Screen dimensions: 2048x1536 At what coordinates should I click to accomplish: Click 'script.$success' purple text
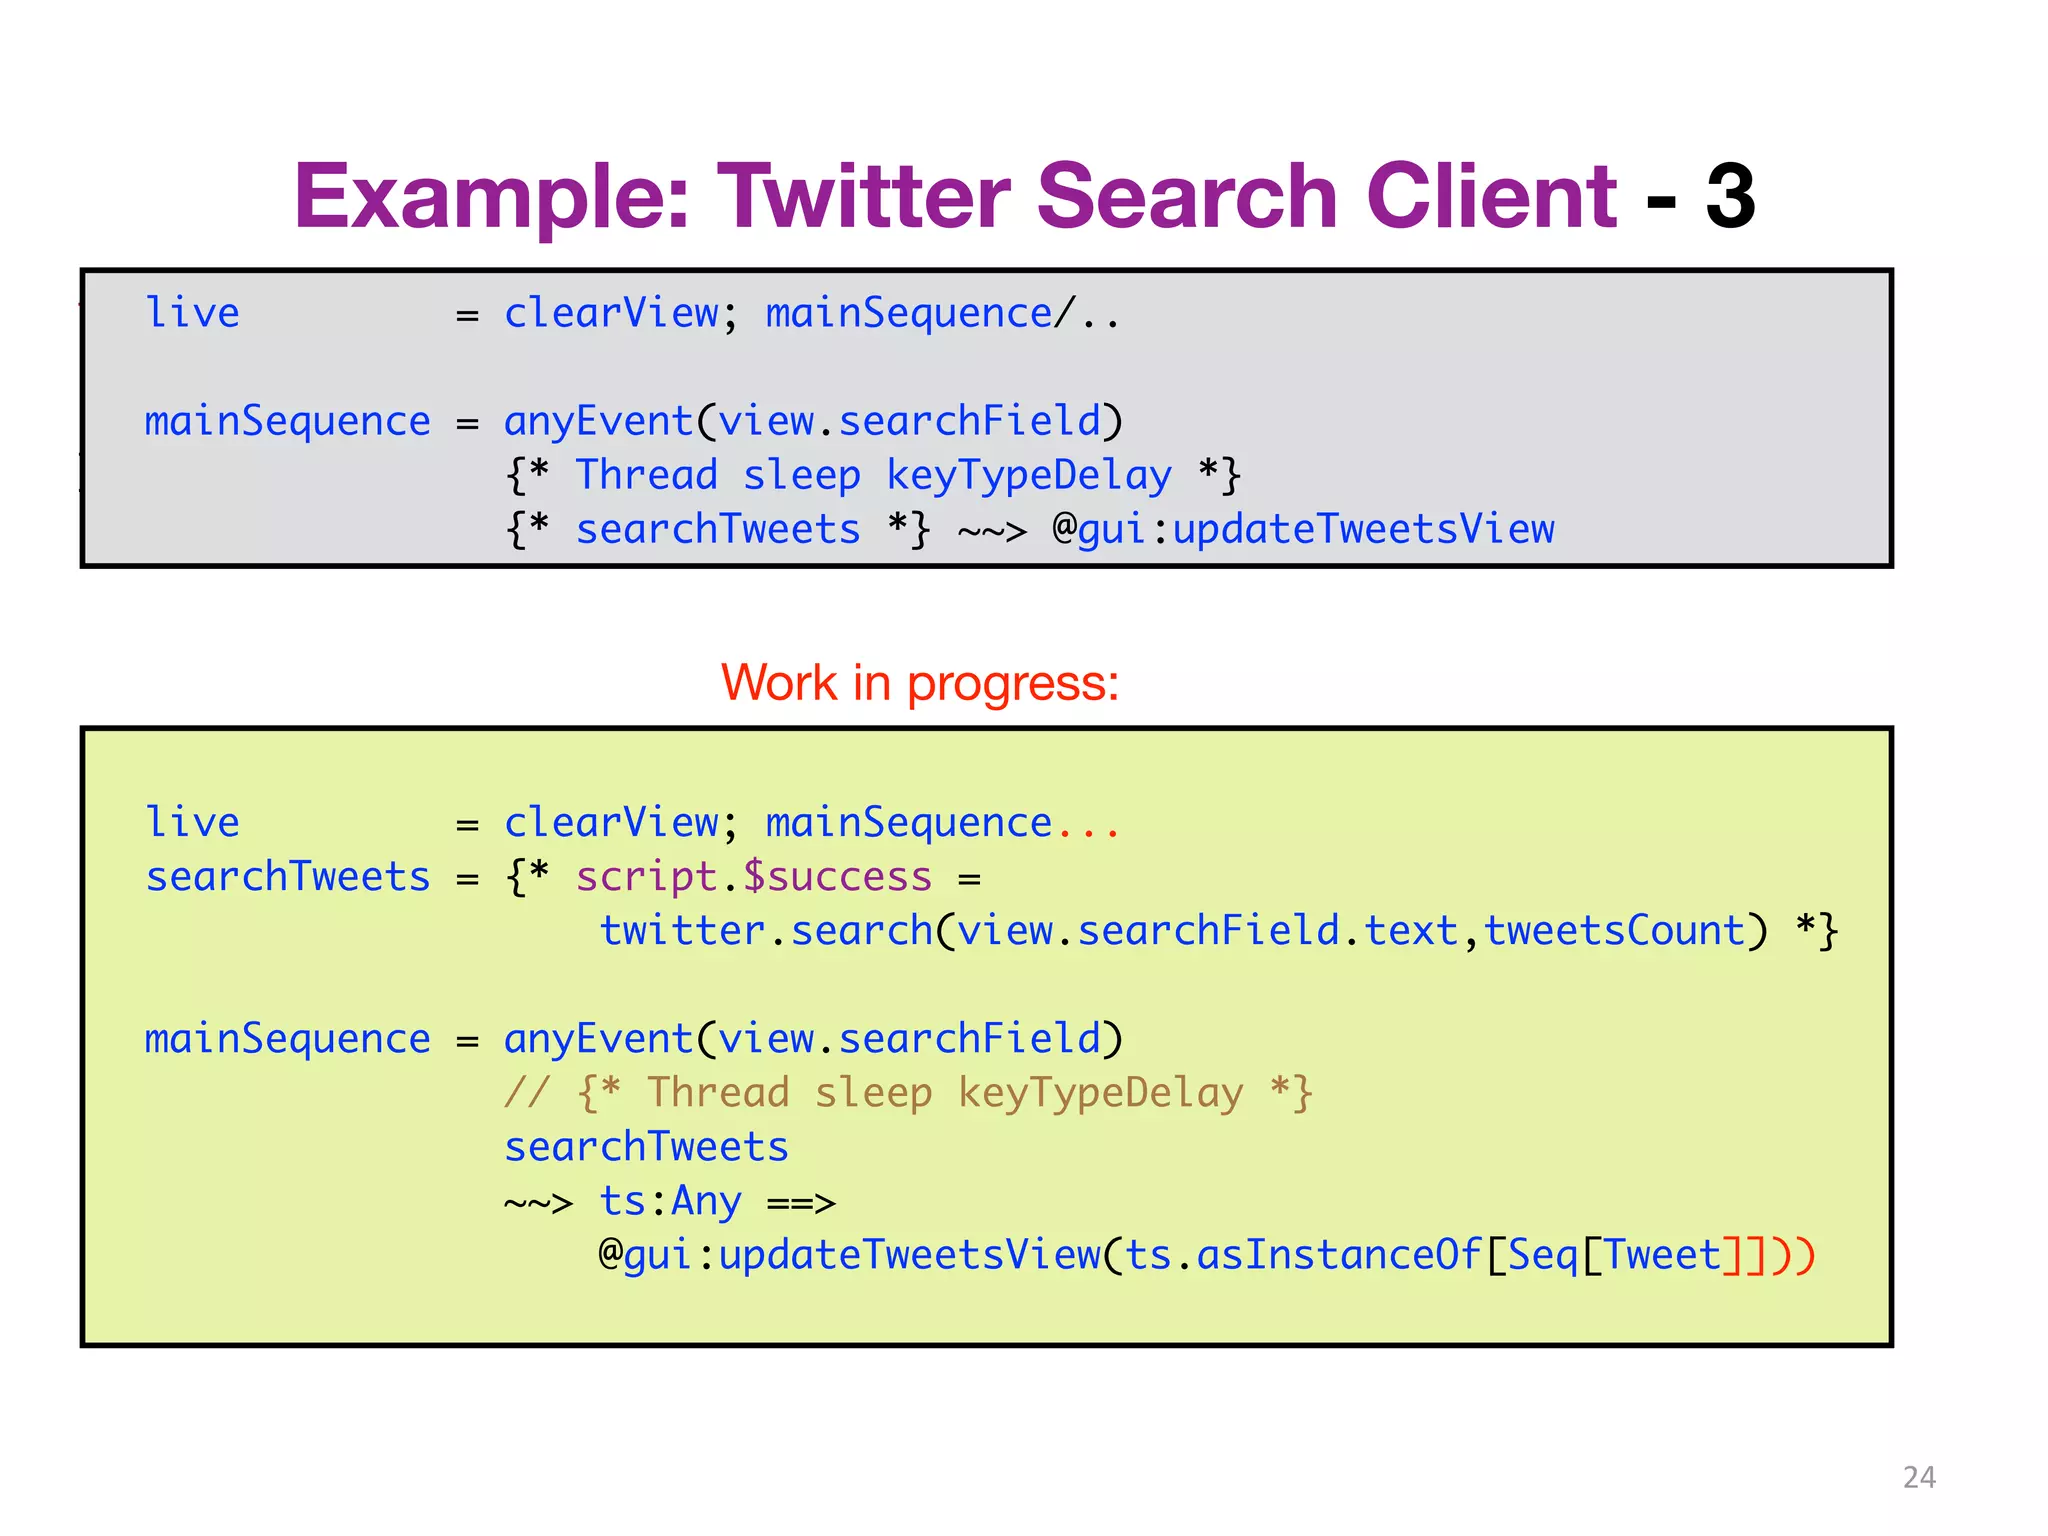point(753,877)
